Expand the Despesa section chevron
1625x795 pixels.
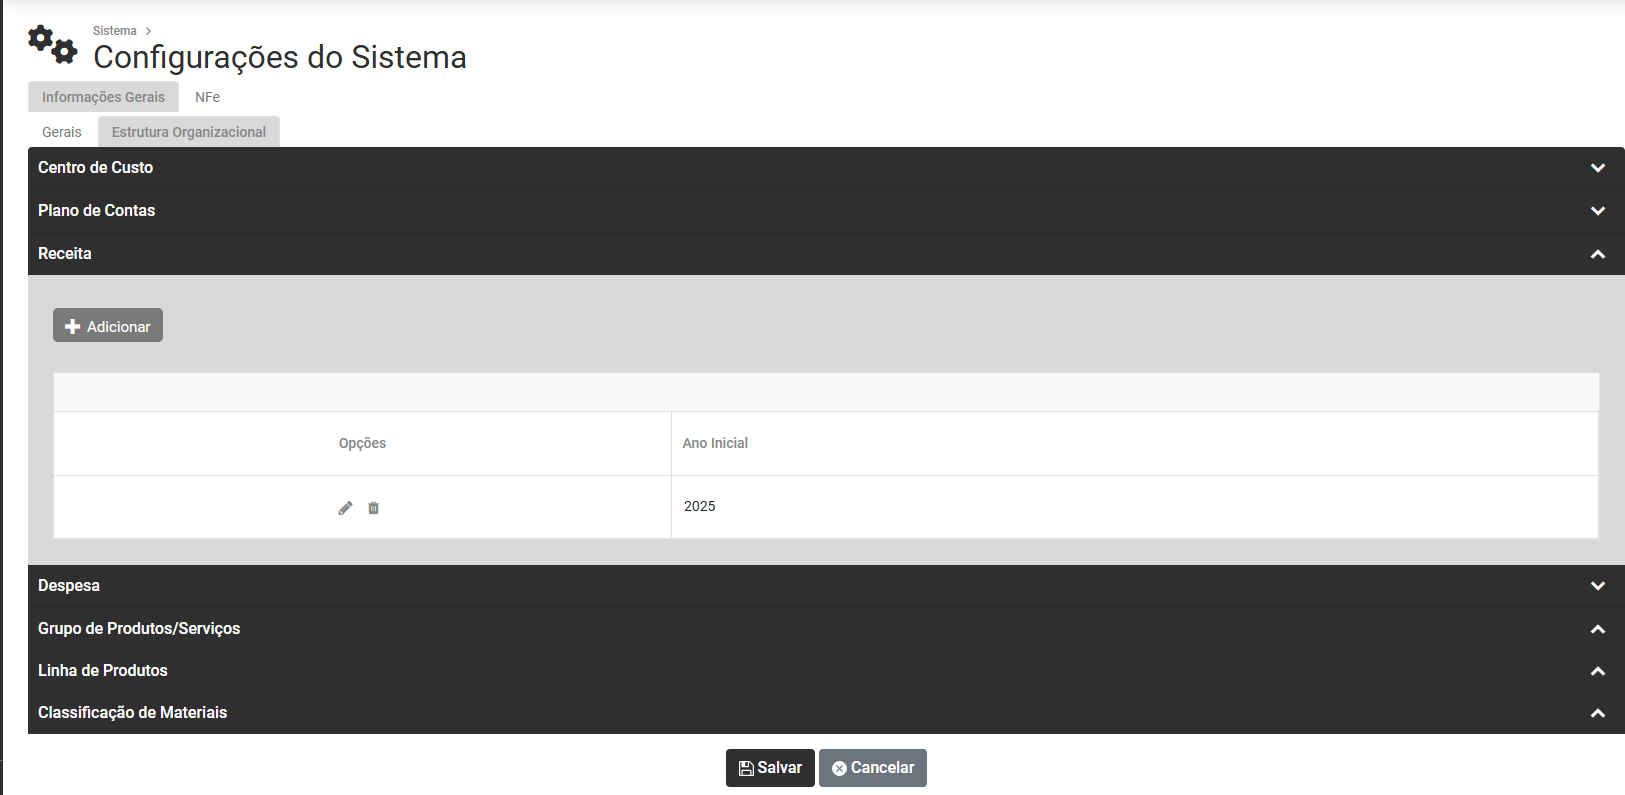pos(1597,586)
